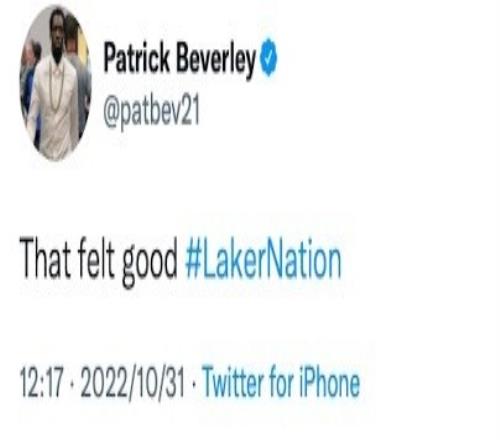The height and width of the screenshot is (440, 500).
Task: Click the dot separator after 12:17
Action: pyautogui.click(x=72, y=382)
